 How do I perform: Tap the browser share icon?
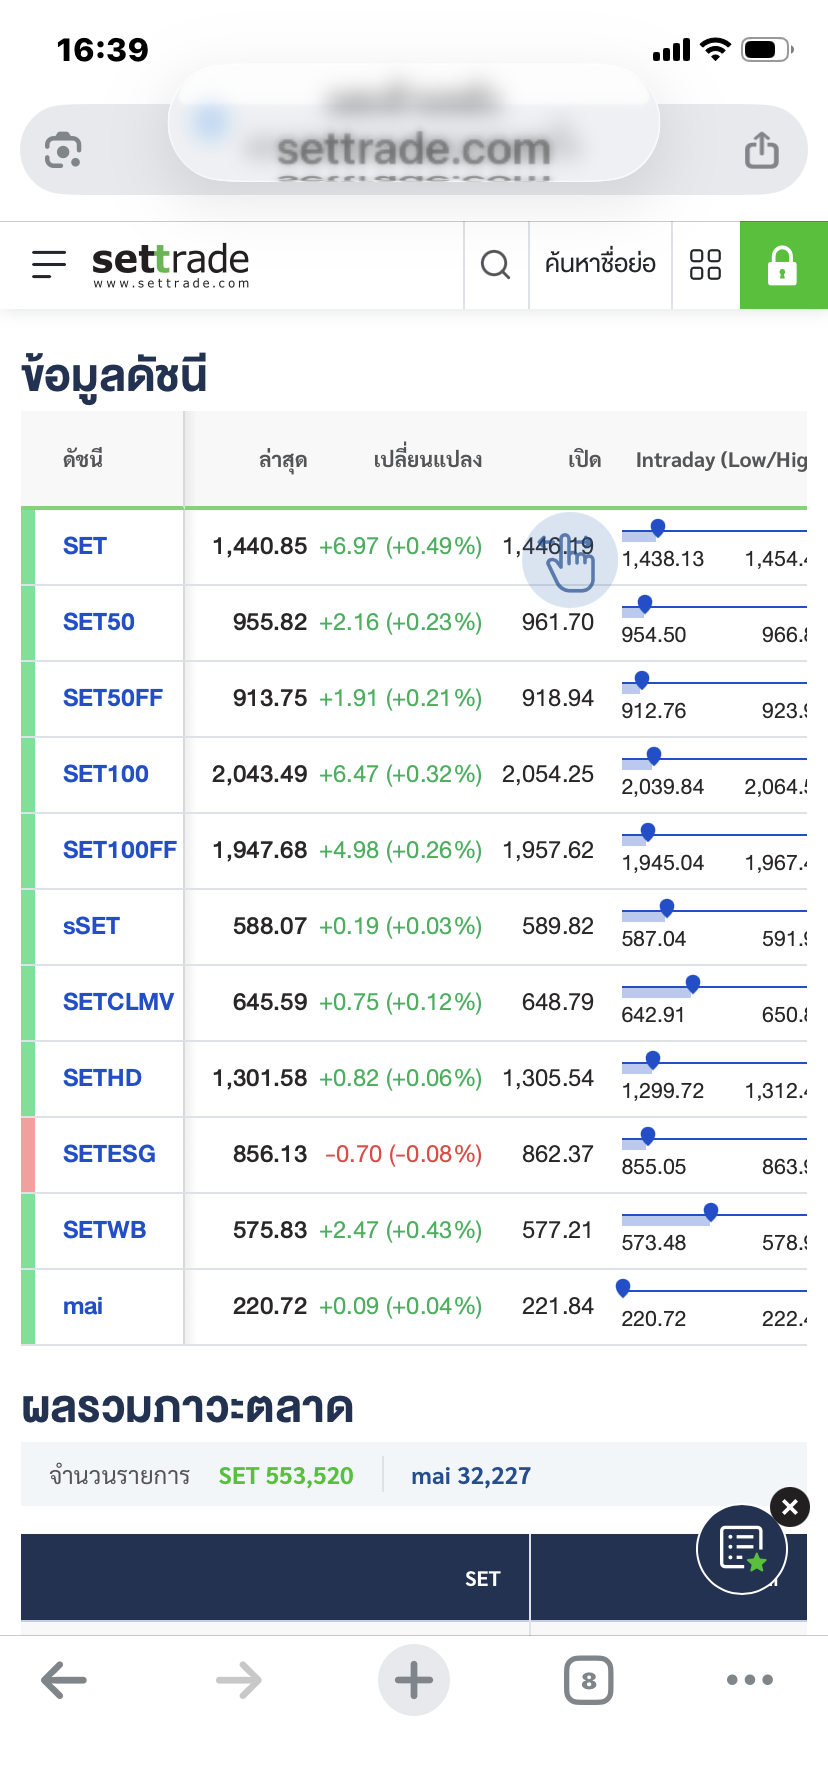(x=761, y=151)
